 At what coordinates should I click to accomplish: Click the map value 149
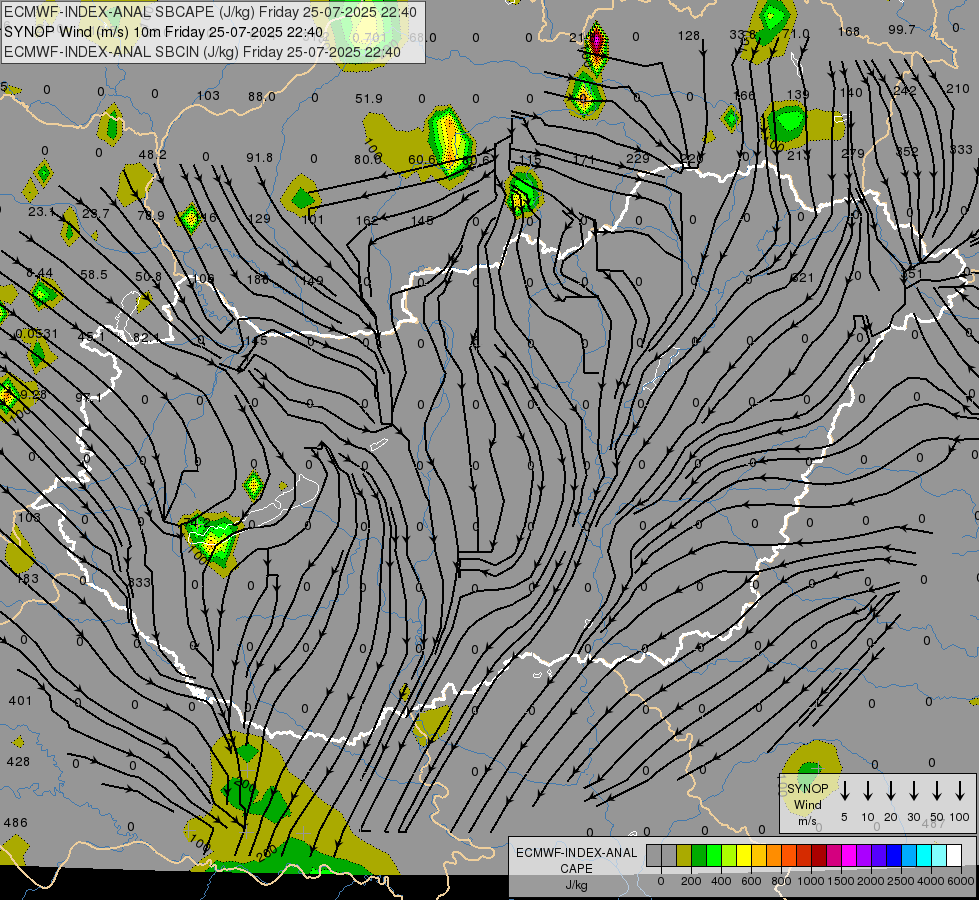pos(312,281)
